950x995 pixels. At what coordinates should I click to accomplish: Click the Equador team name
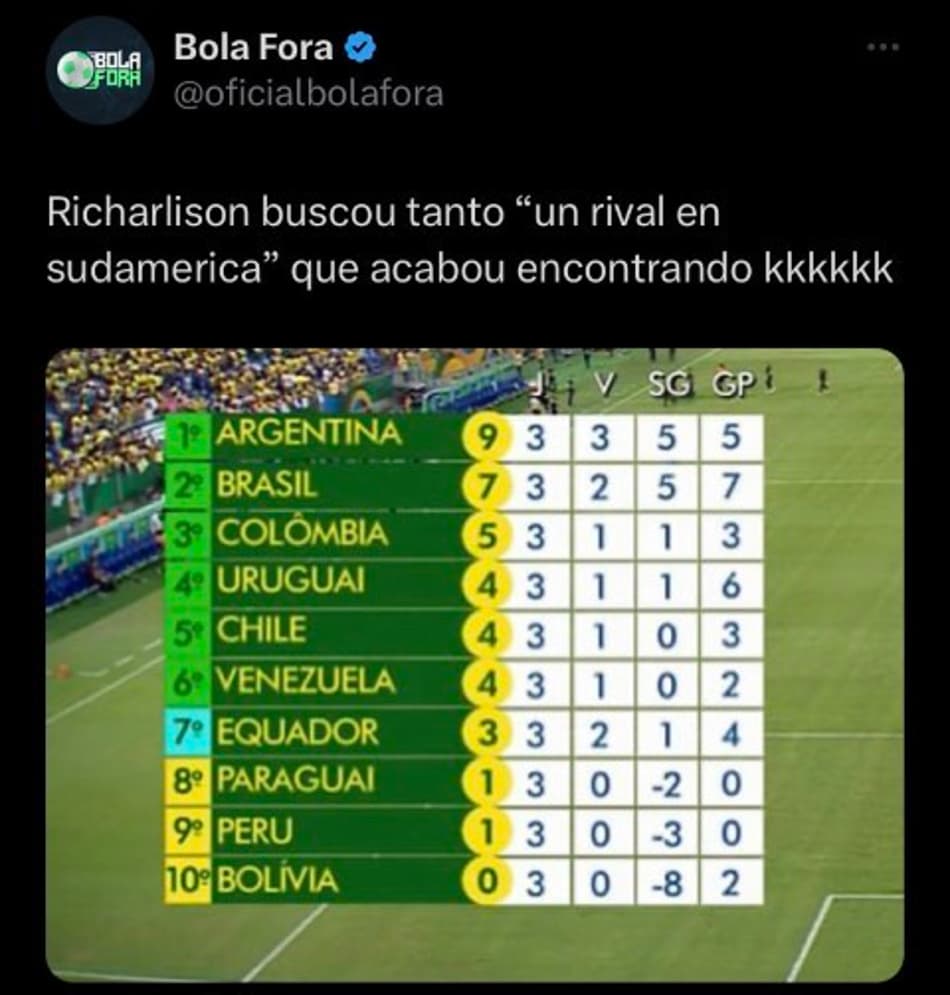298,732
